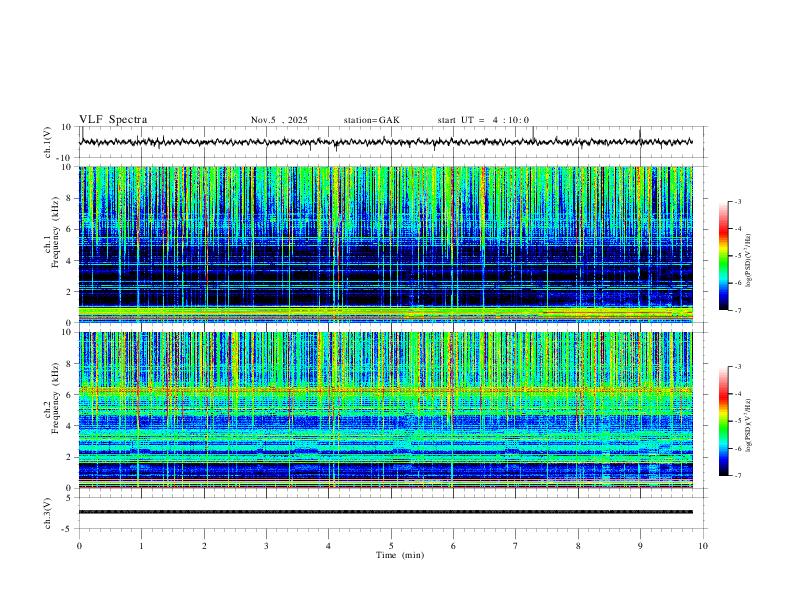Image resolution: width=792 pixels, height=612 pixels.
Task: Click the "5" tick on the time axis
Action: [x=391, y=546]
